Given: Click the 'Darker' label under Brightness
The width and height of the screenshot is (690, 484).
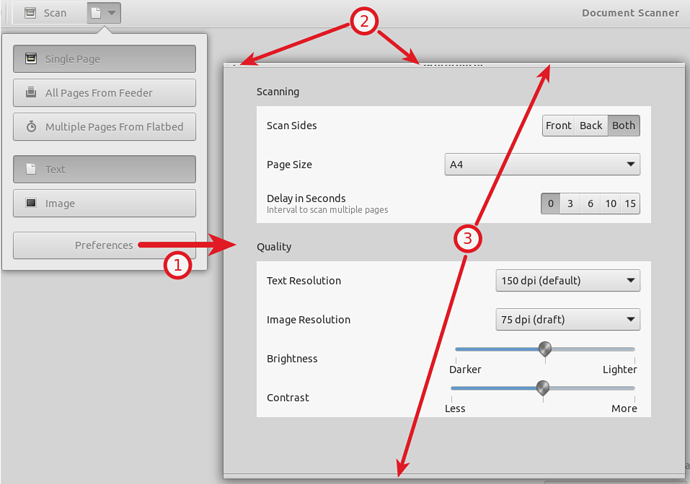Looking at the screenshot, I should (x=465, y=370).
